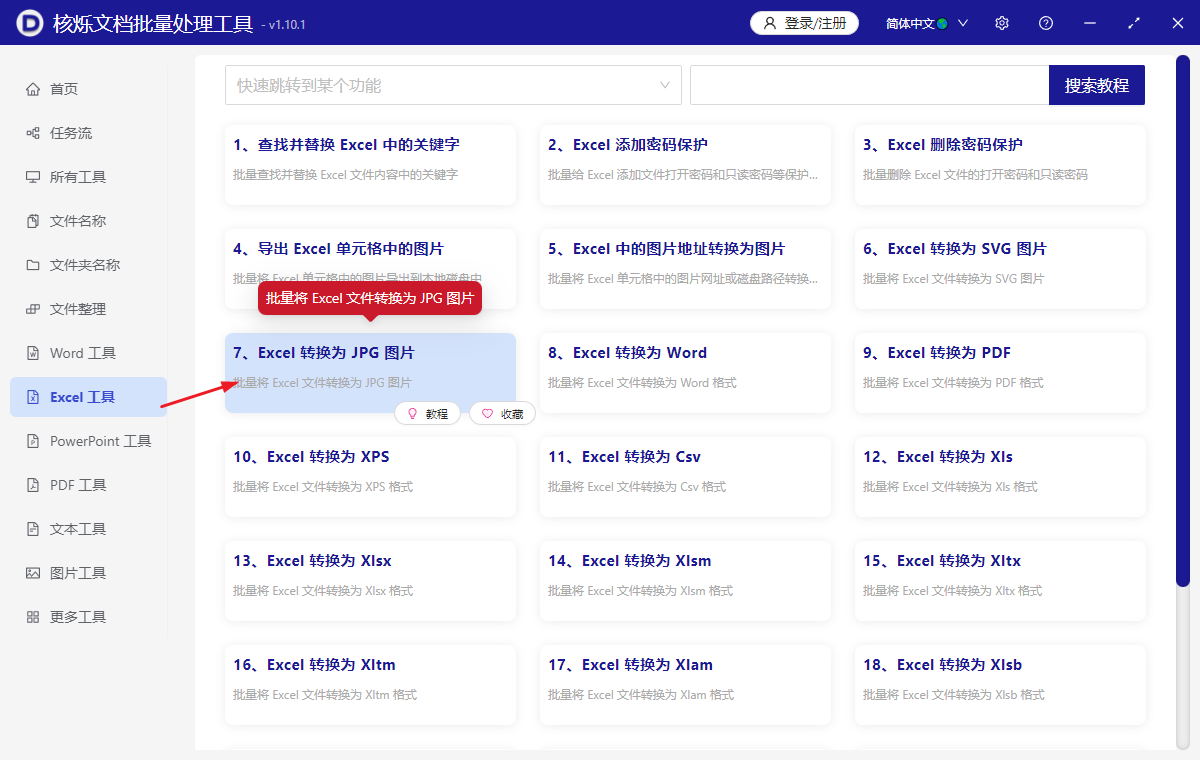Click the 文件整理 organize icon
The width and height of the screenshot is (1200, 760).
coord(33,309)
